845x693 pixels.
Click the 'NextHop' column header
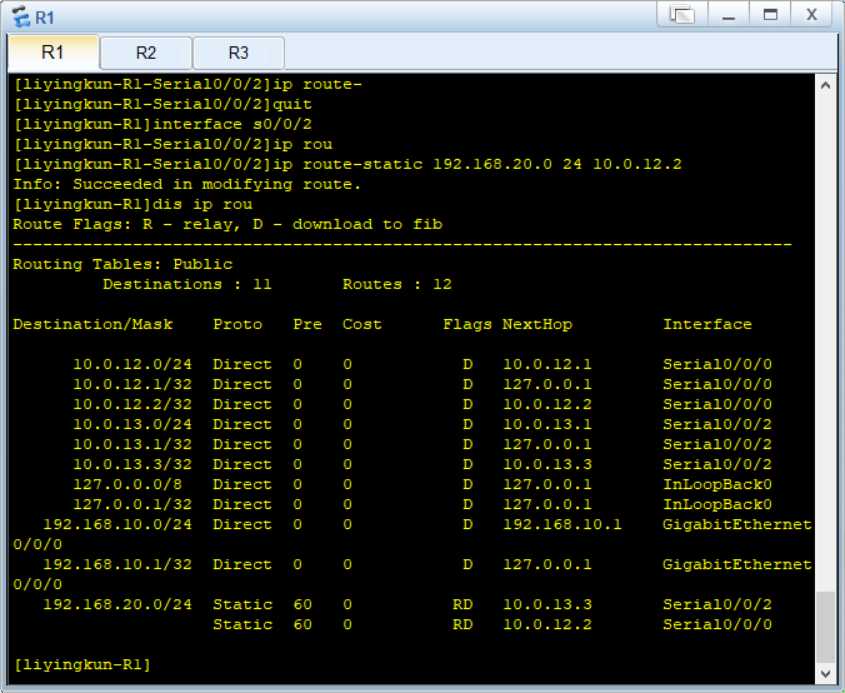(537, 324)
